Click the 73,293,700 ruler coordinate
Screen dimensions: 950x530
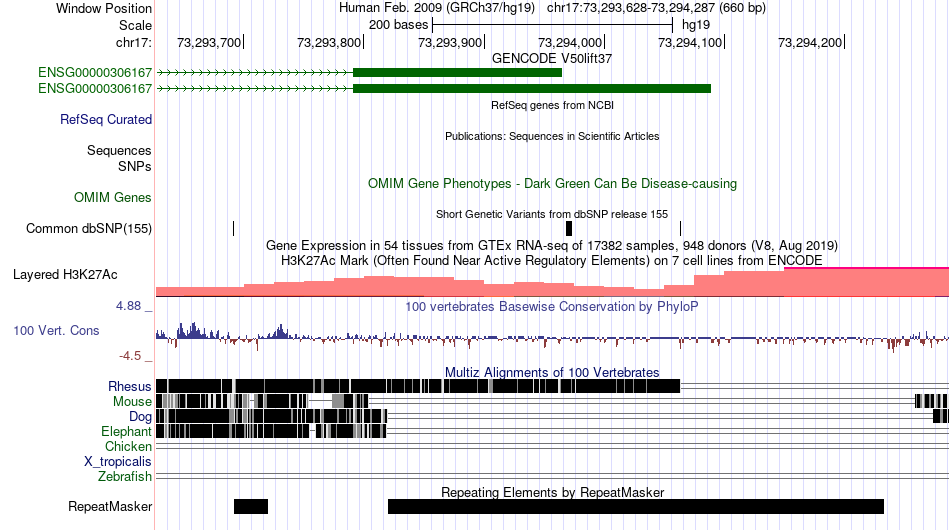[209, 42]
